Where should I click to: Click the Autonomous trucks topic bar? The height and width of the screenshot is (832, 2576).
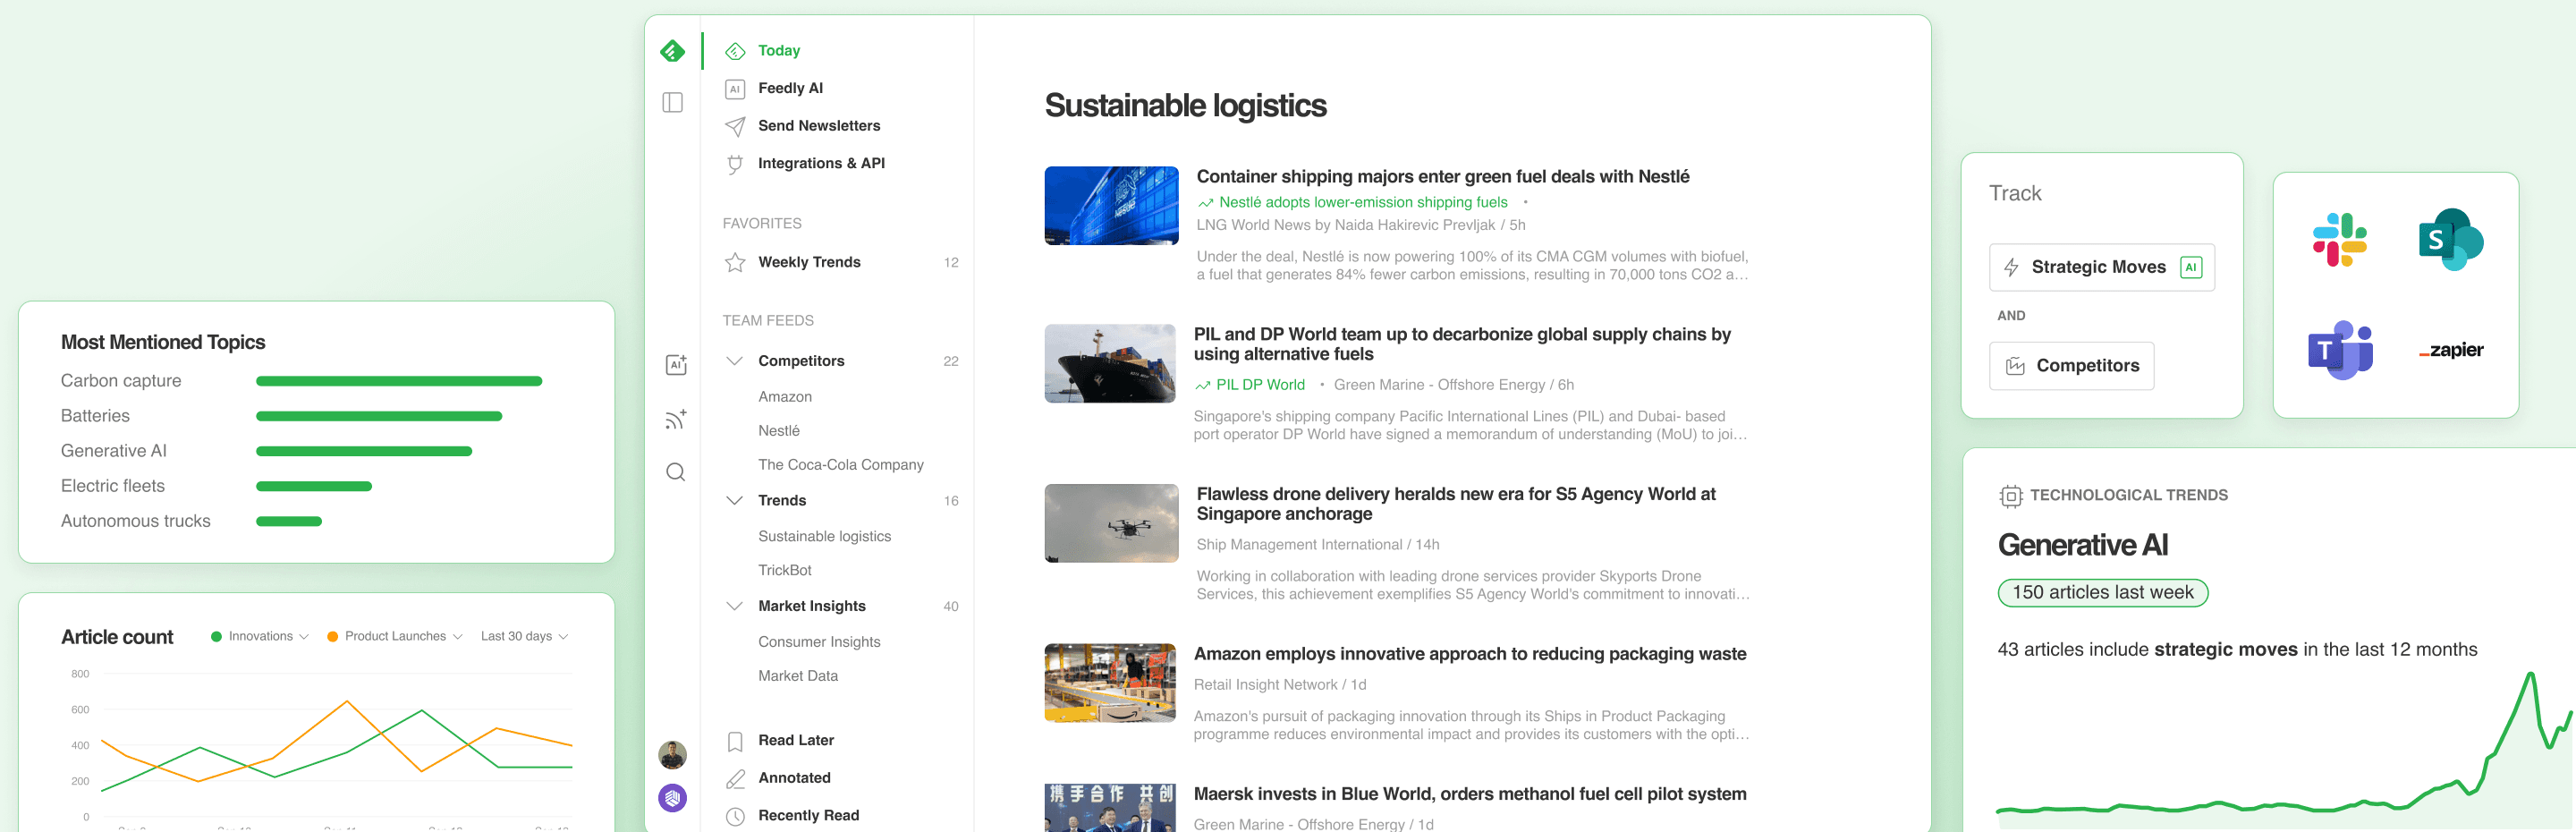(289, 521)
